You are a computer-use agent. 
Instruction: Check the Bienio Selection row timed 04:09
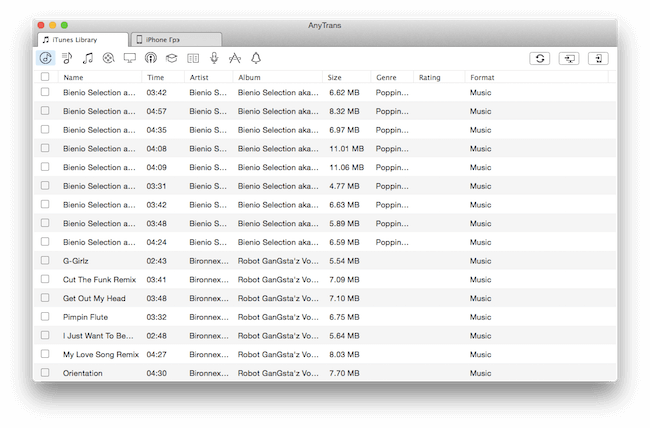tap(45, 167)
